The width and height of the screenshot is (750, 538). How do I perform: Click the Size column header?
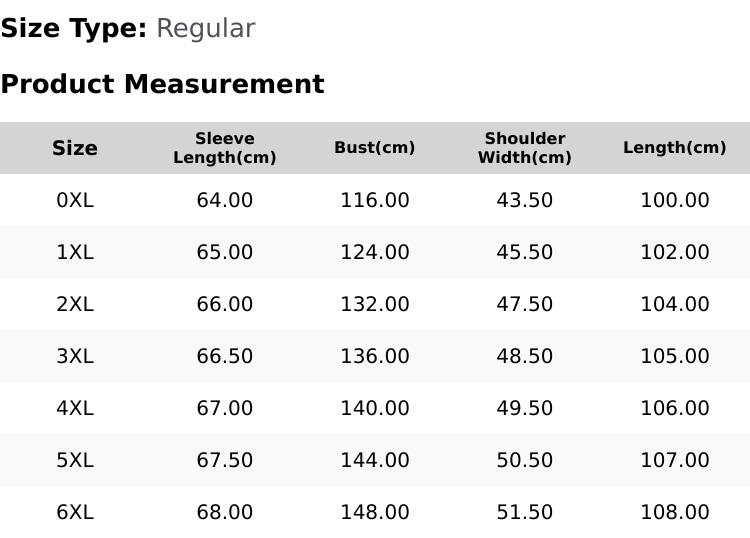click(x=75, y=148)
